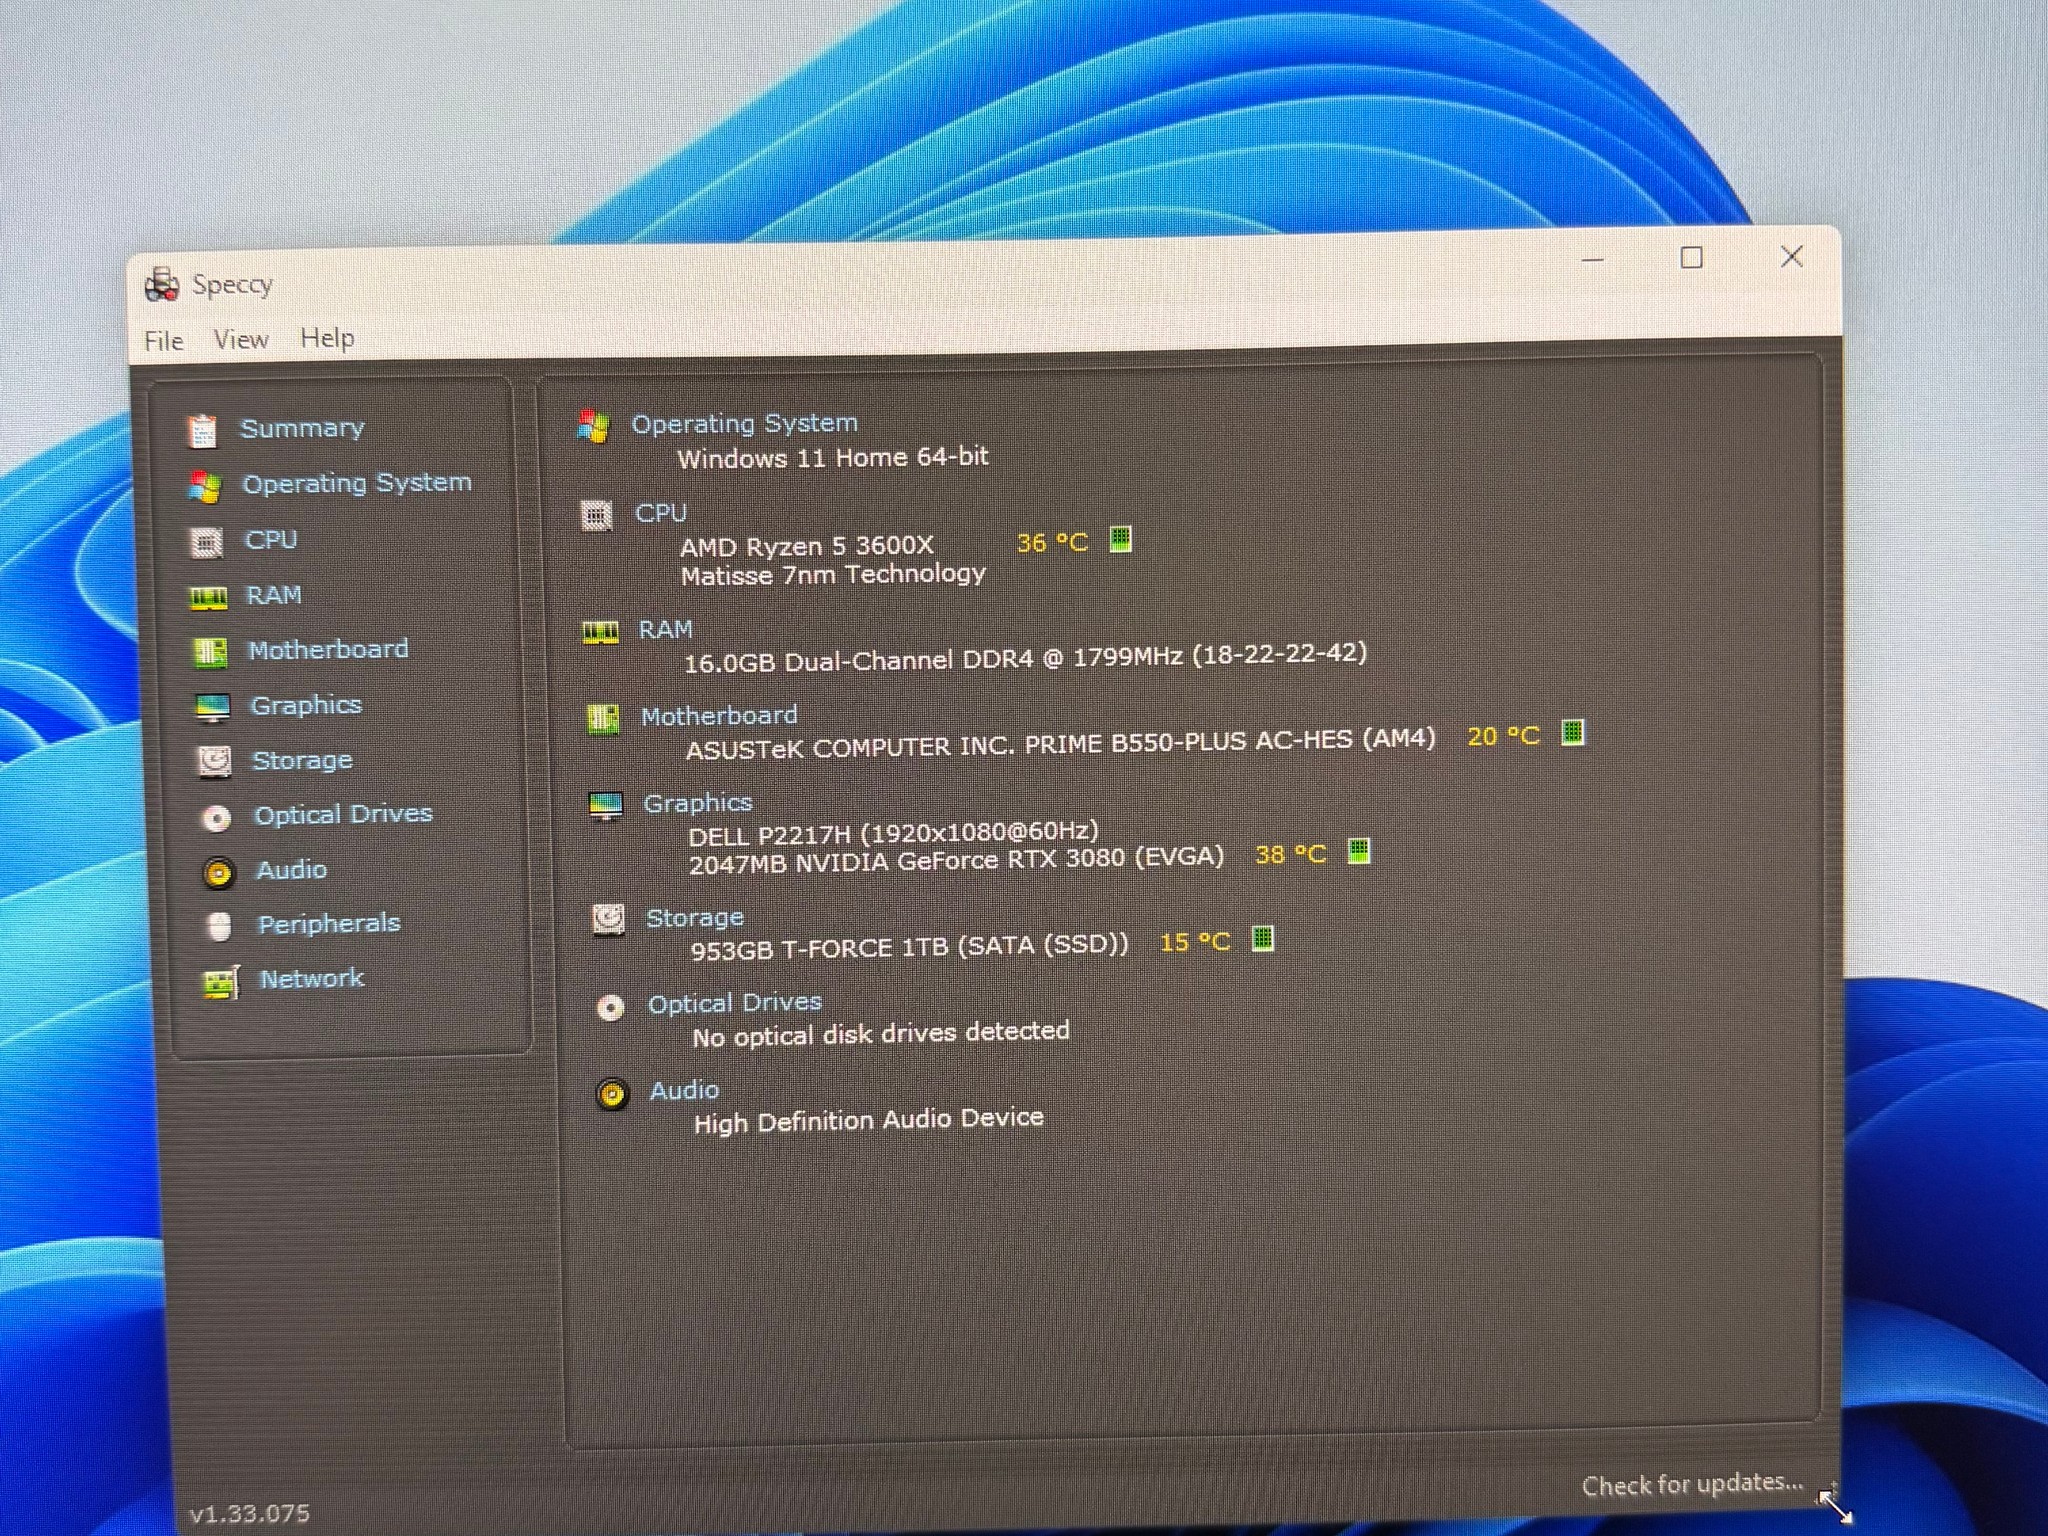
Task: Click the Operating System flag icon in sidebar
Action: (205, 487)
